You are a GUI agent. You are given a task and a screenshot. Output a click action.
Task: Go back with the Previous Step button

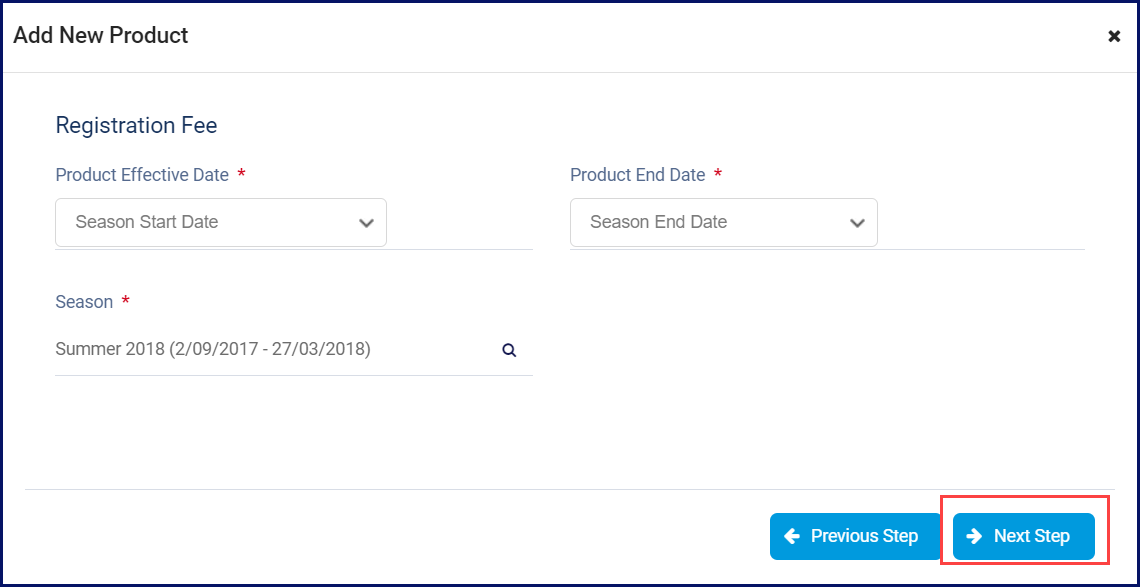tap(855, 537)
